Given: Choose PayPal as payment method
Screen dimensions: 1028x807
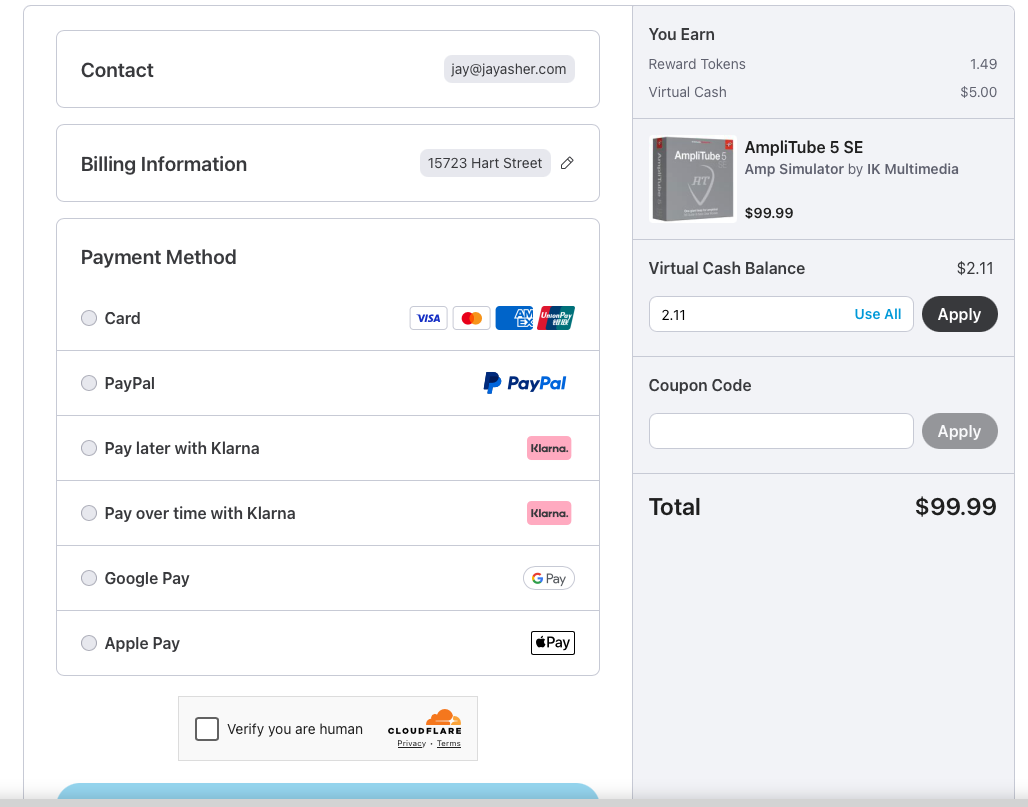Looking at the screenshot, I should (x=89, y=383).
